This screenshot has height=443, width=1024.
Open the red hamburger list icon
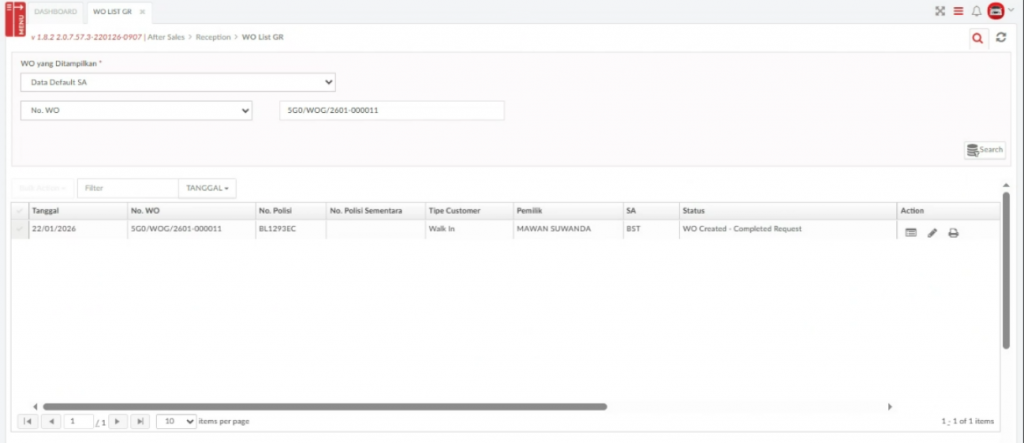(x=958, y=11)
